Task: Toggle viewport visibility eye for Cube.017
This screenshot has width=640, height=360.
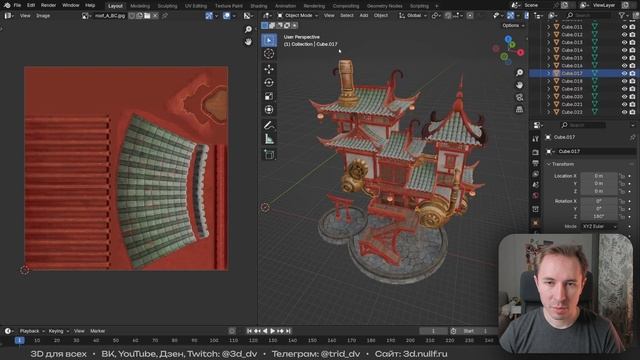Action: [624, 73]
